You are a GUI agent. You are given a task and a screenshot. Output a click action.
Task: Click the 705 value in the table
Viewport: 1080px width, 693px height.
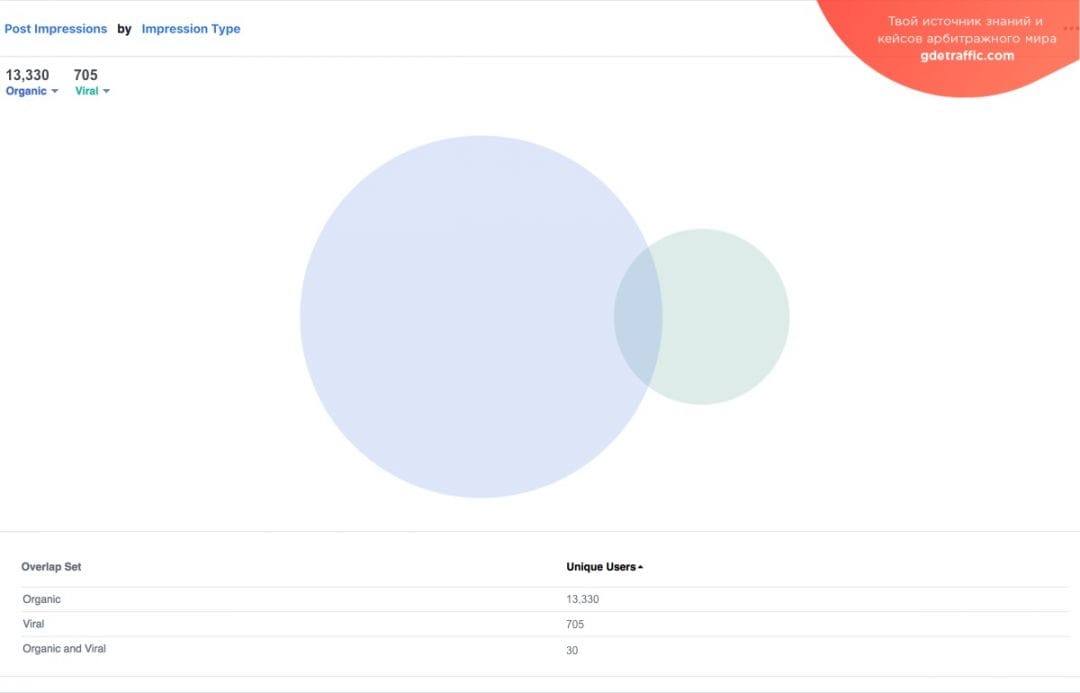[575, 624]
